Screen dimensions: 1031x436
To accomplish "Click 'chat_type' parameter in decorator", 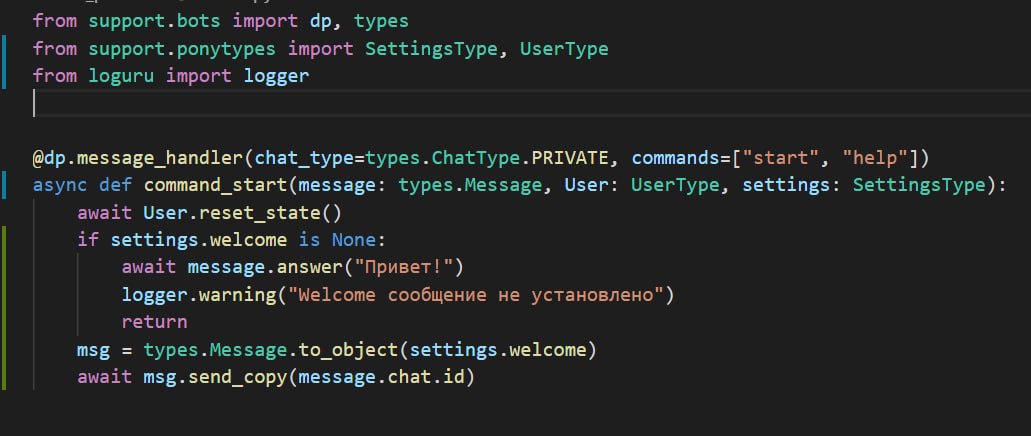I will click(304, 158).
